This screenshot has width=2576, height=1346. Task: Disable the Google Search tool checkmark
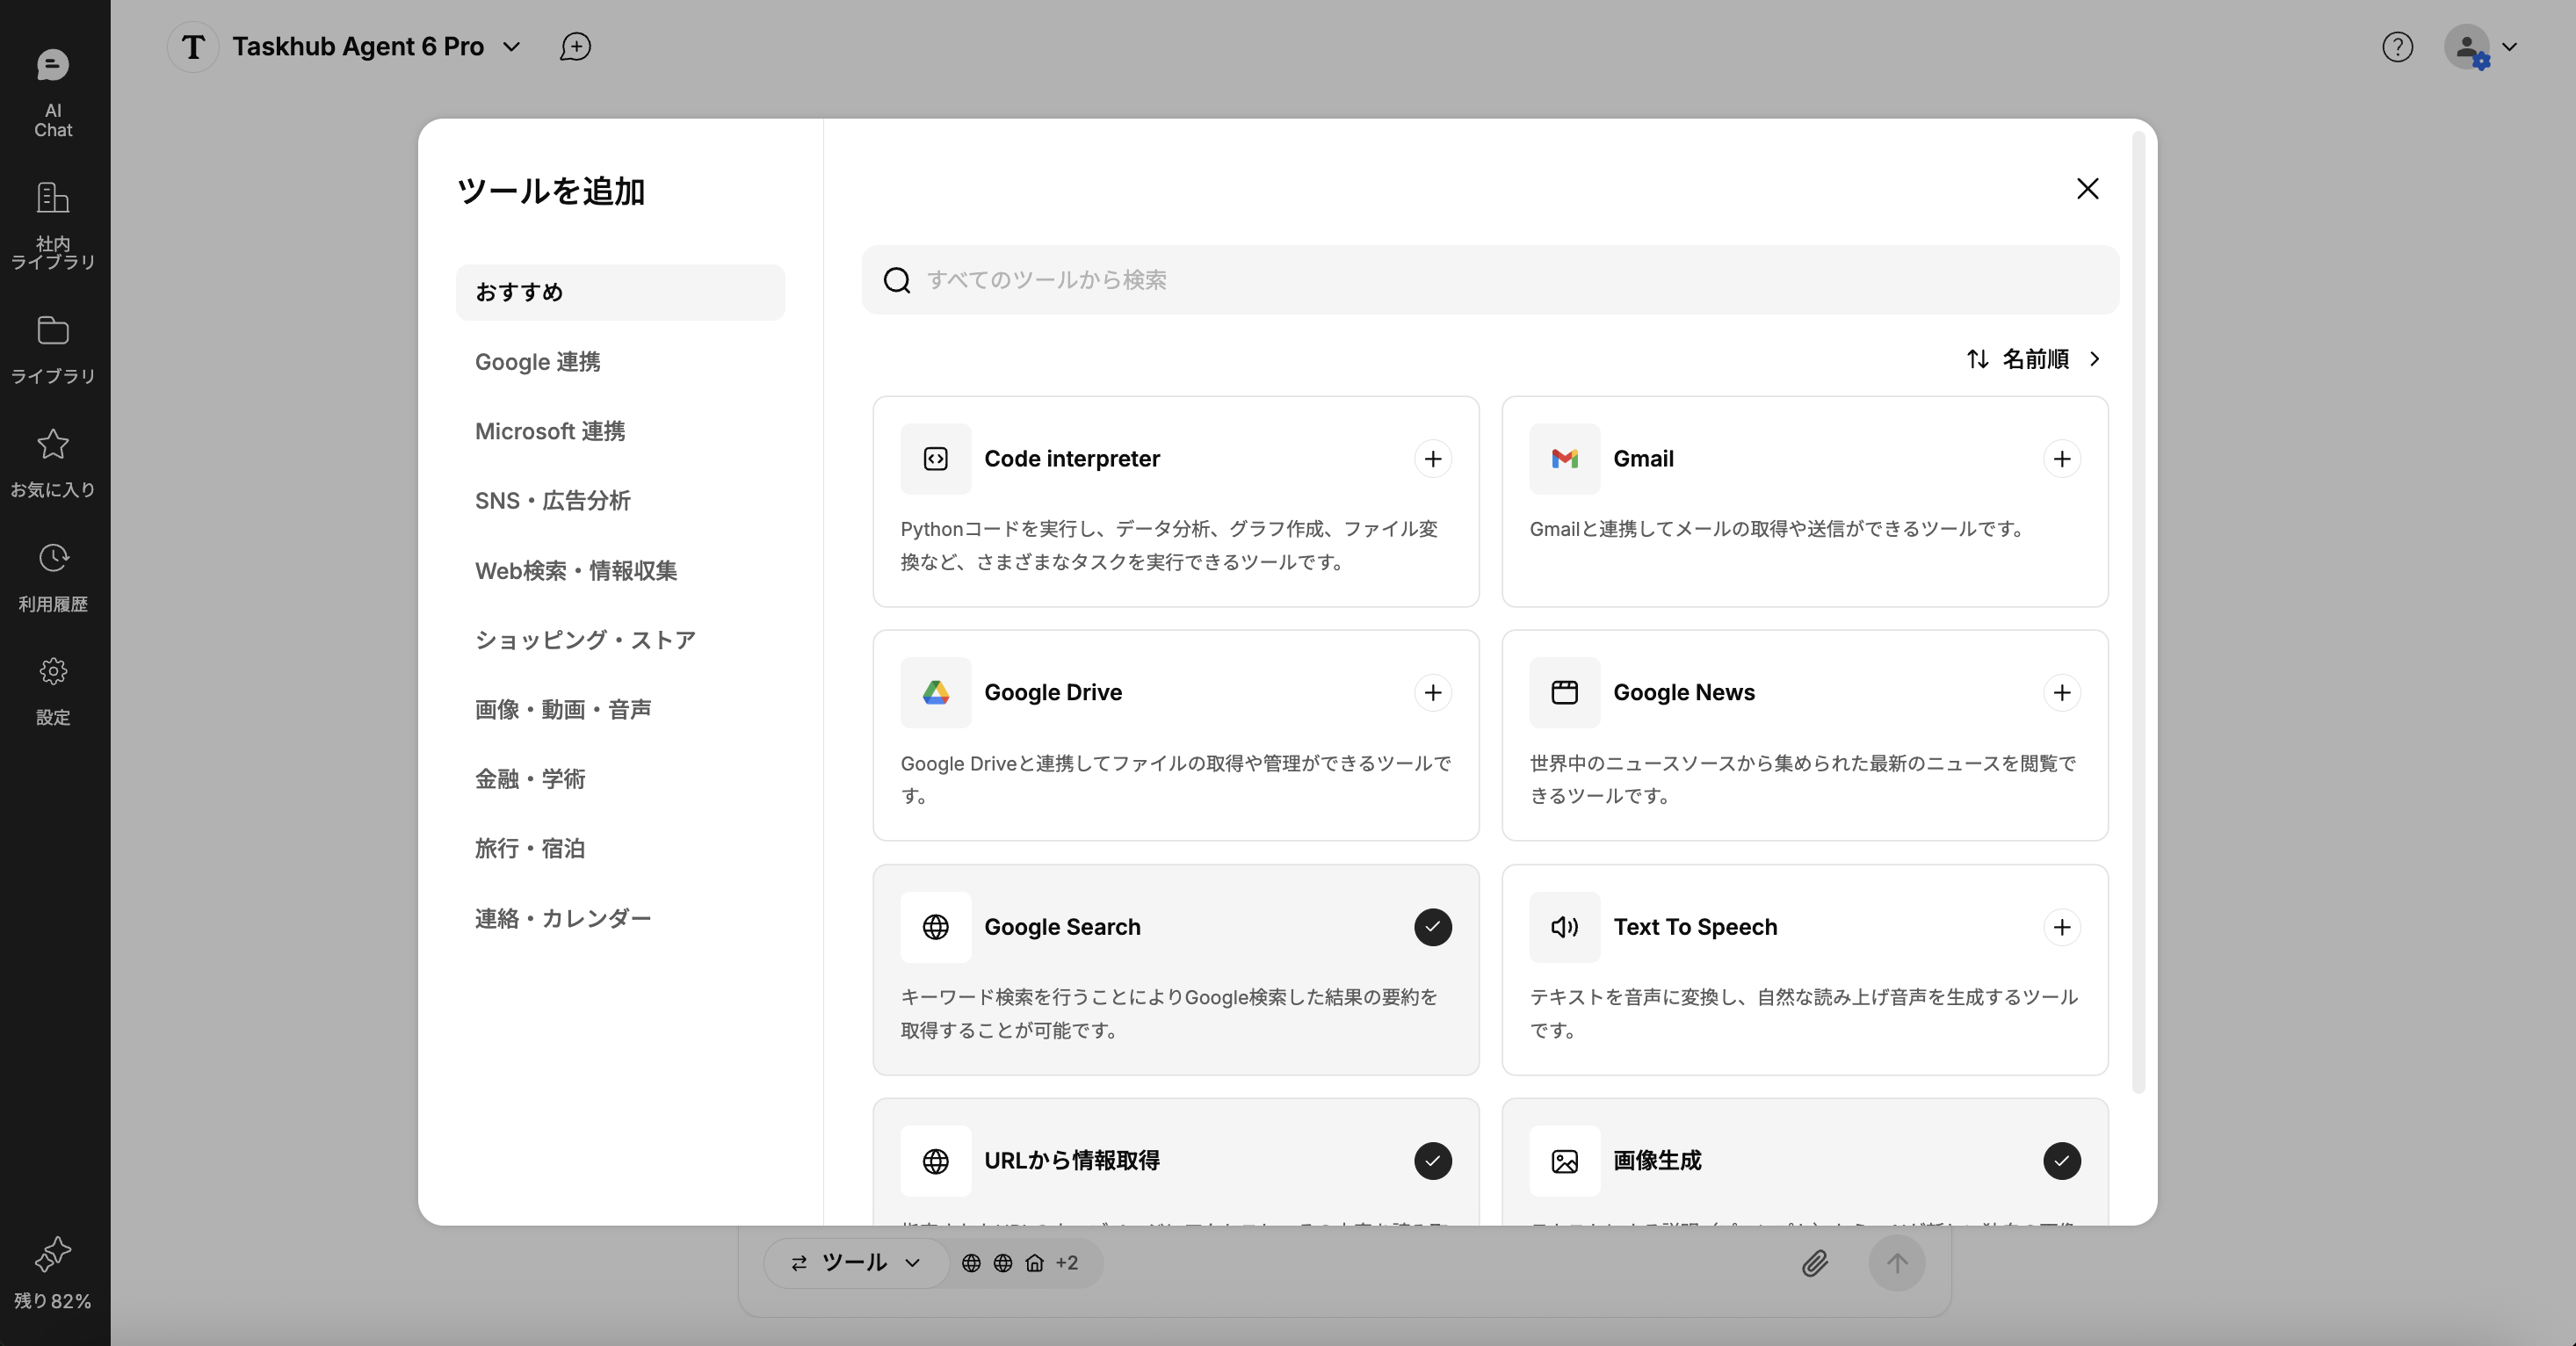point(1432,927)
